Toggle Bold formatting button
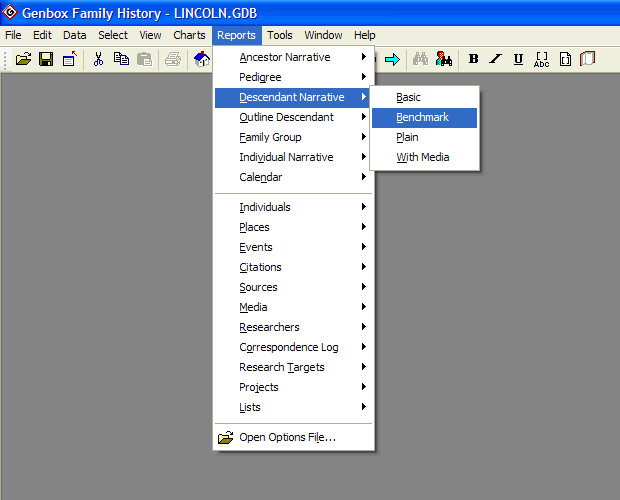 pos(473,59)
